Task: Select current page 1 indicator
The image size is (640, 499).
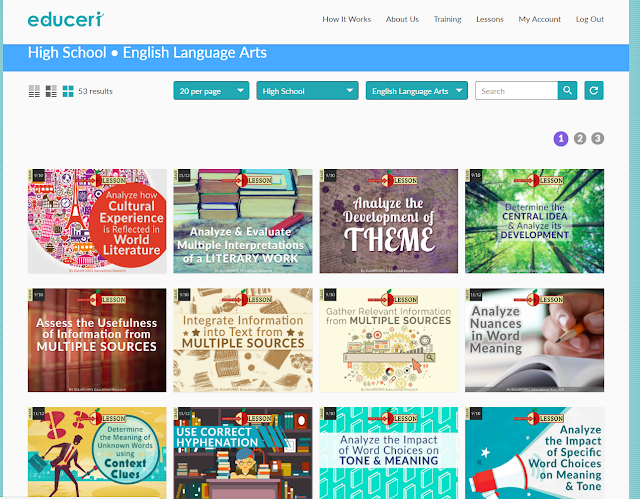Action: (561, 139)
